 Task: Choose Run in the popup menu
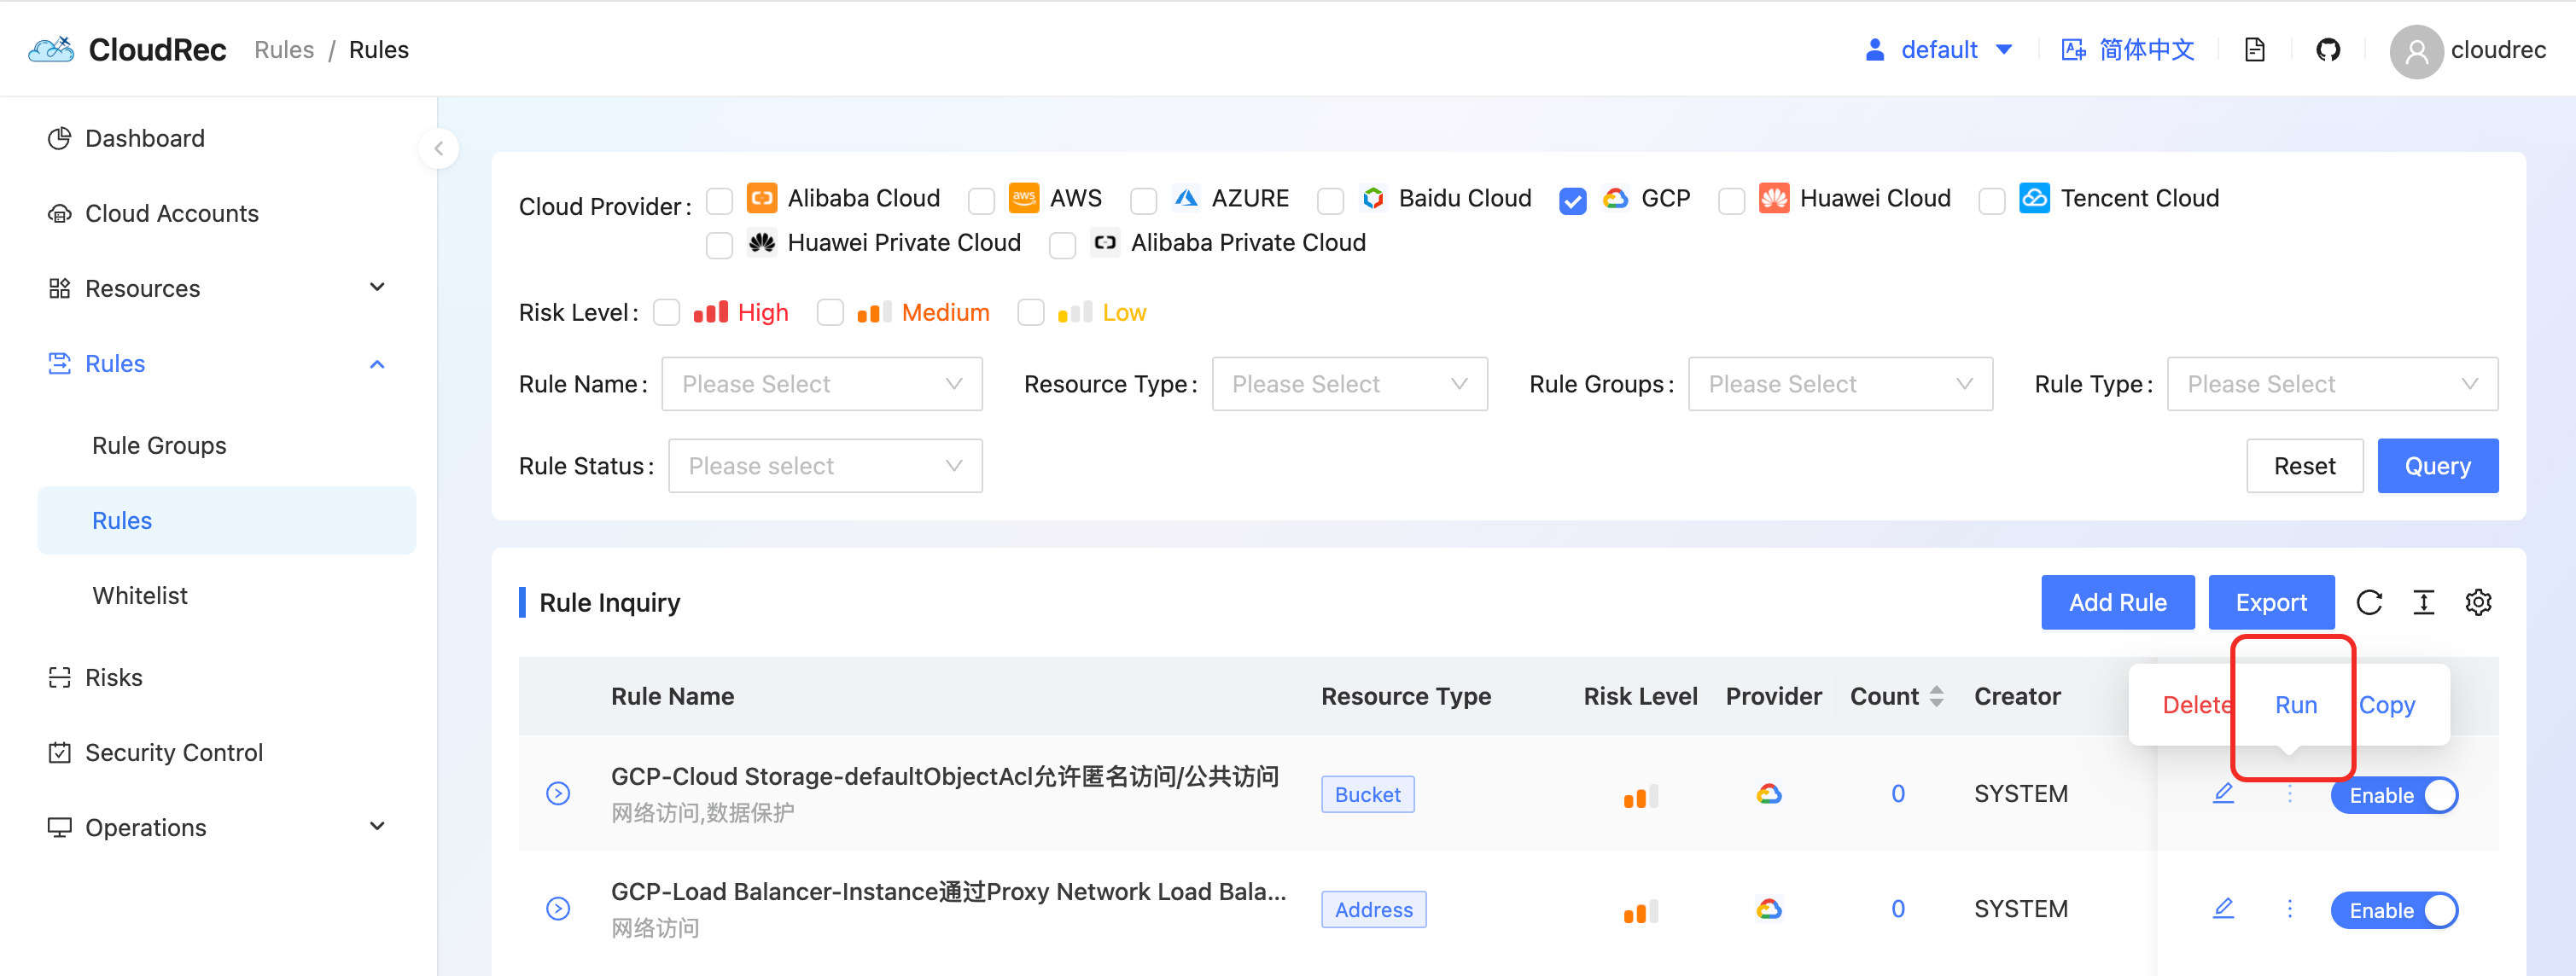click(2295, 705)
